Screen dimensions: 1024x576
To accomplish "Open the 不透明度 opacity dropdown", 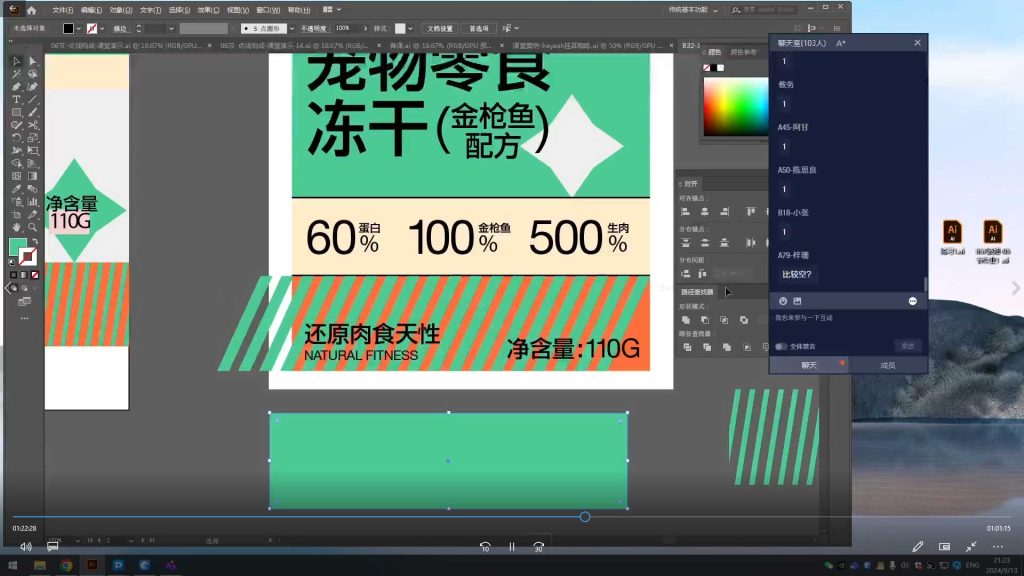I will pos(364,30).
